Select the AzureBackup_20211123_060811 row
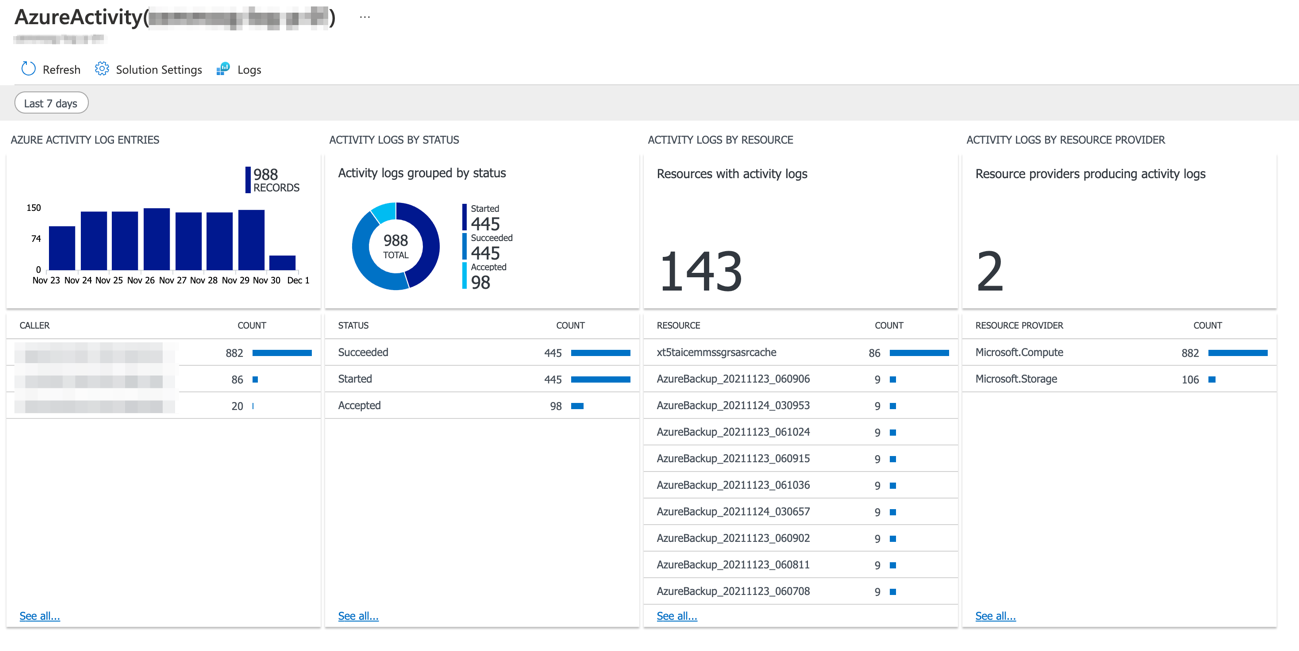1299x651 pixels. 801,565
